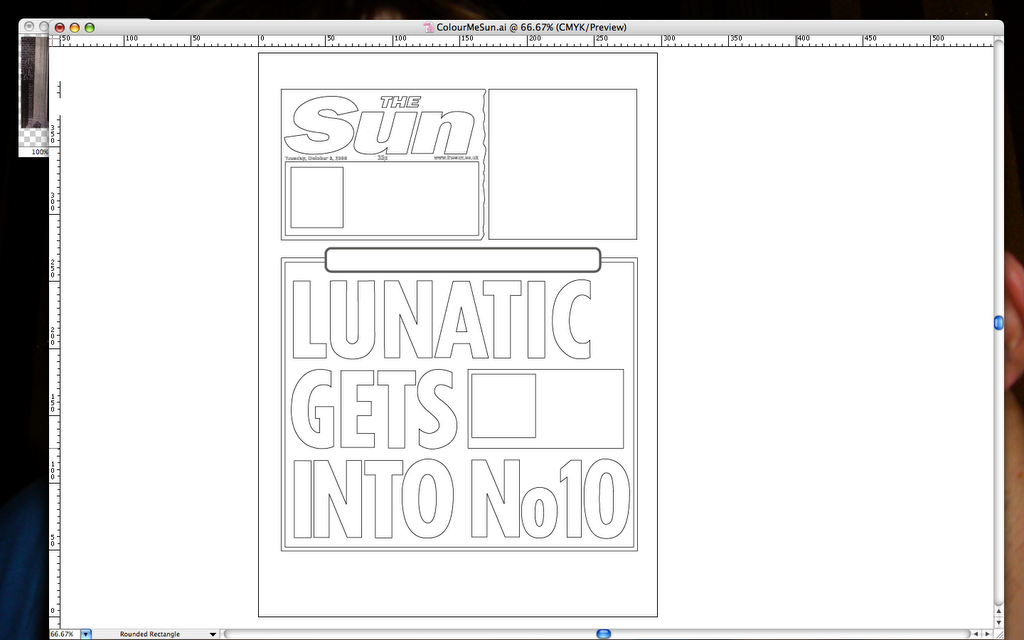The width and height of the screenshot is (1024, 640).
Task: Zoom ColourMeSun.ai window with the green button
Action: [x=89, y=27]
